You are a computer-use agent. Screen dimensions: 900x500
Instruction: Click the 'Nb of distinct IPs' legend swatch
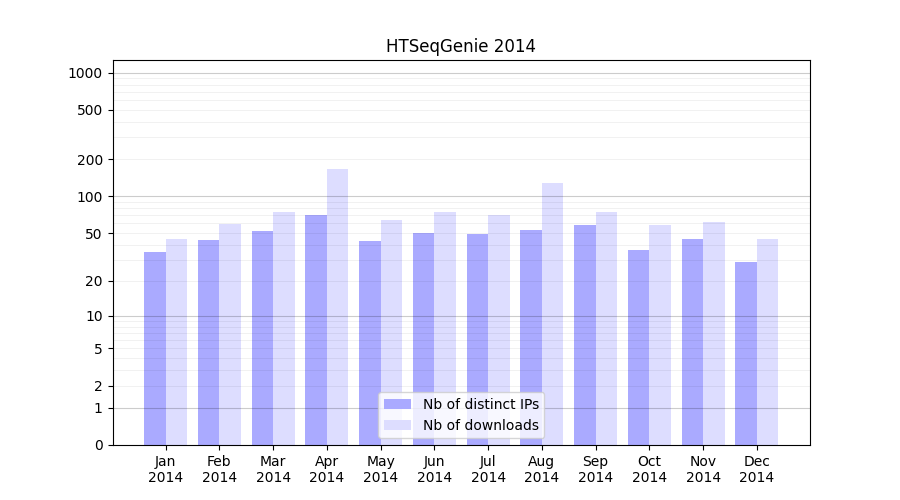click(397, 404)
